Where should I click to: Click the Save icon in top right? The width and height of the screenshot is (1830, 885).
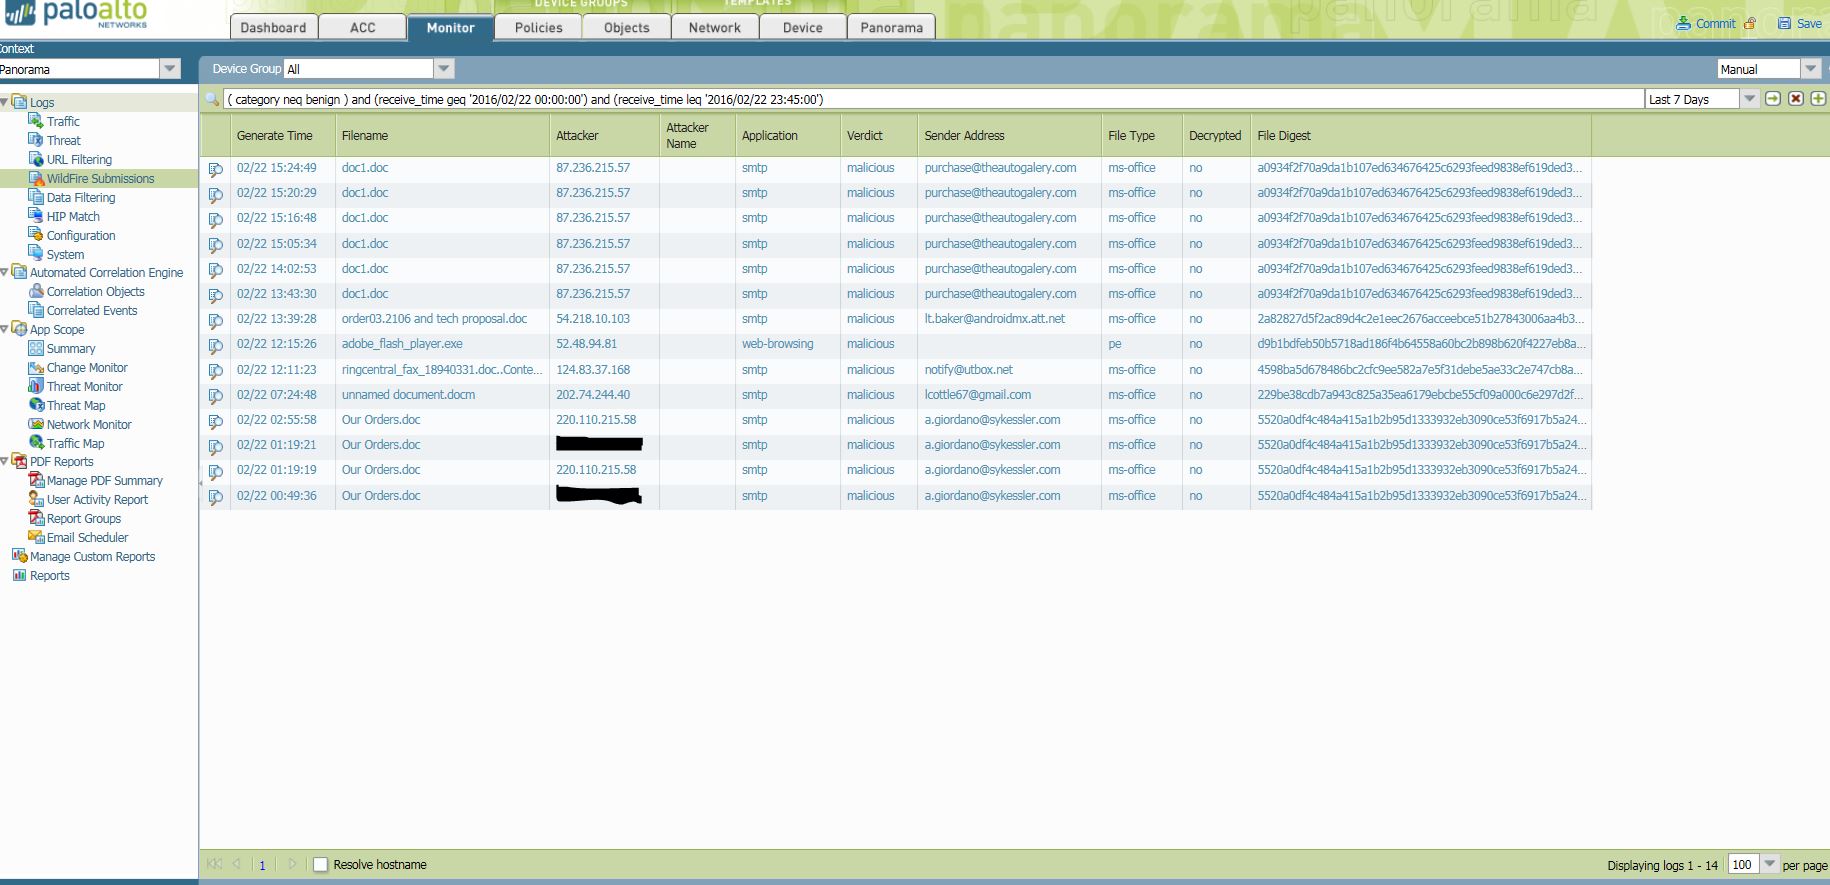(x=1784, y=23)
